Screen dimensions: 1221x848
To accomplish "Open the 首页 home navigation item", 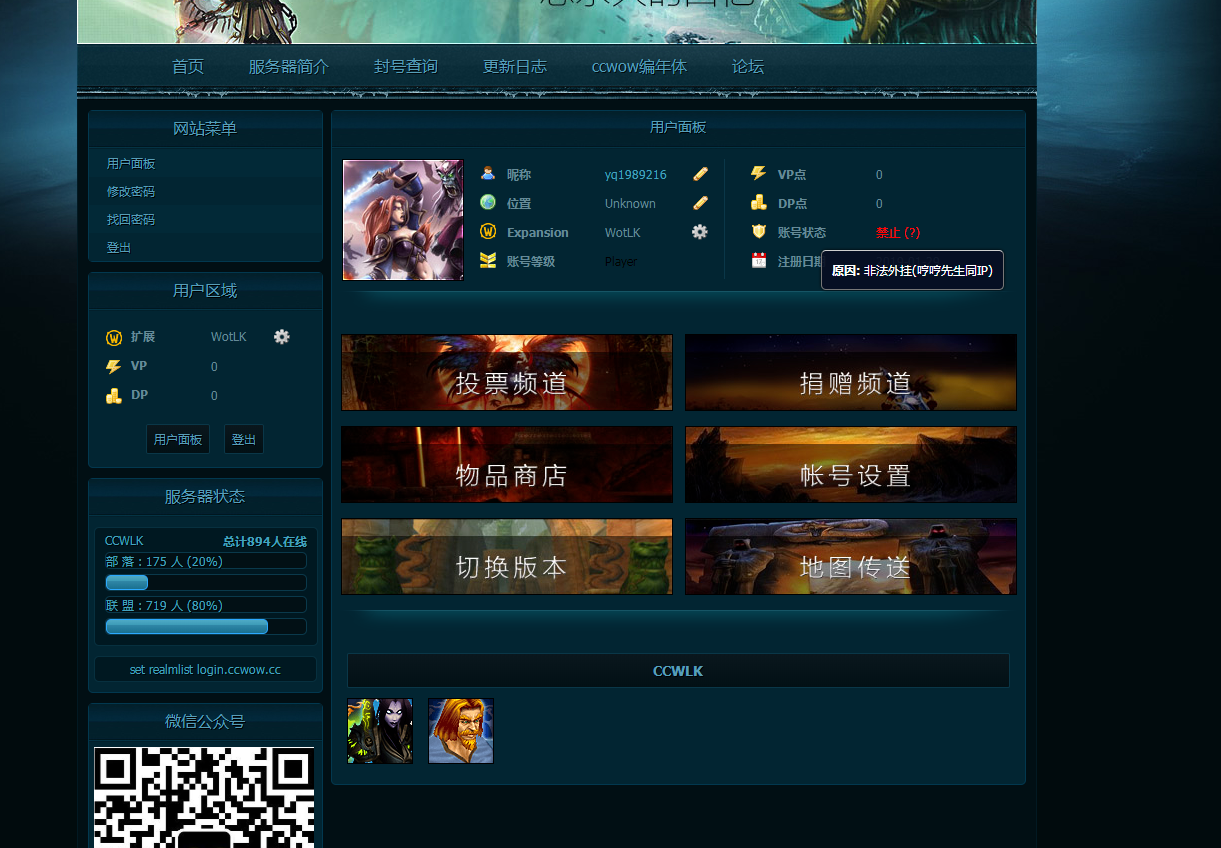I will coord(188,67).
